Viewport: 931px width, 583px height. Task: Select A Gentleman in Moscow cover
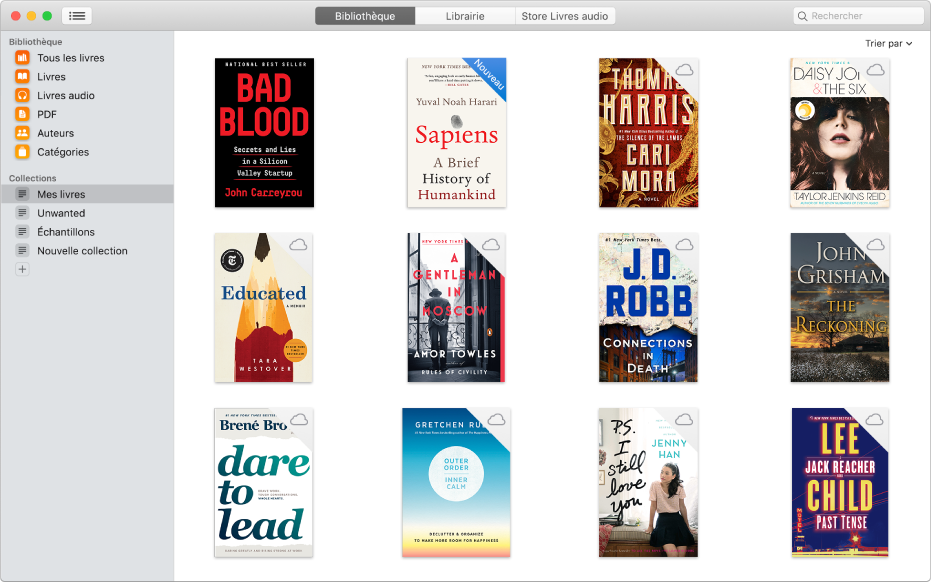[456, 308]
